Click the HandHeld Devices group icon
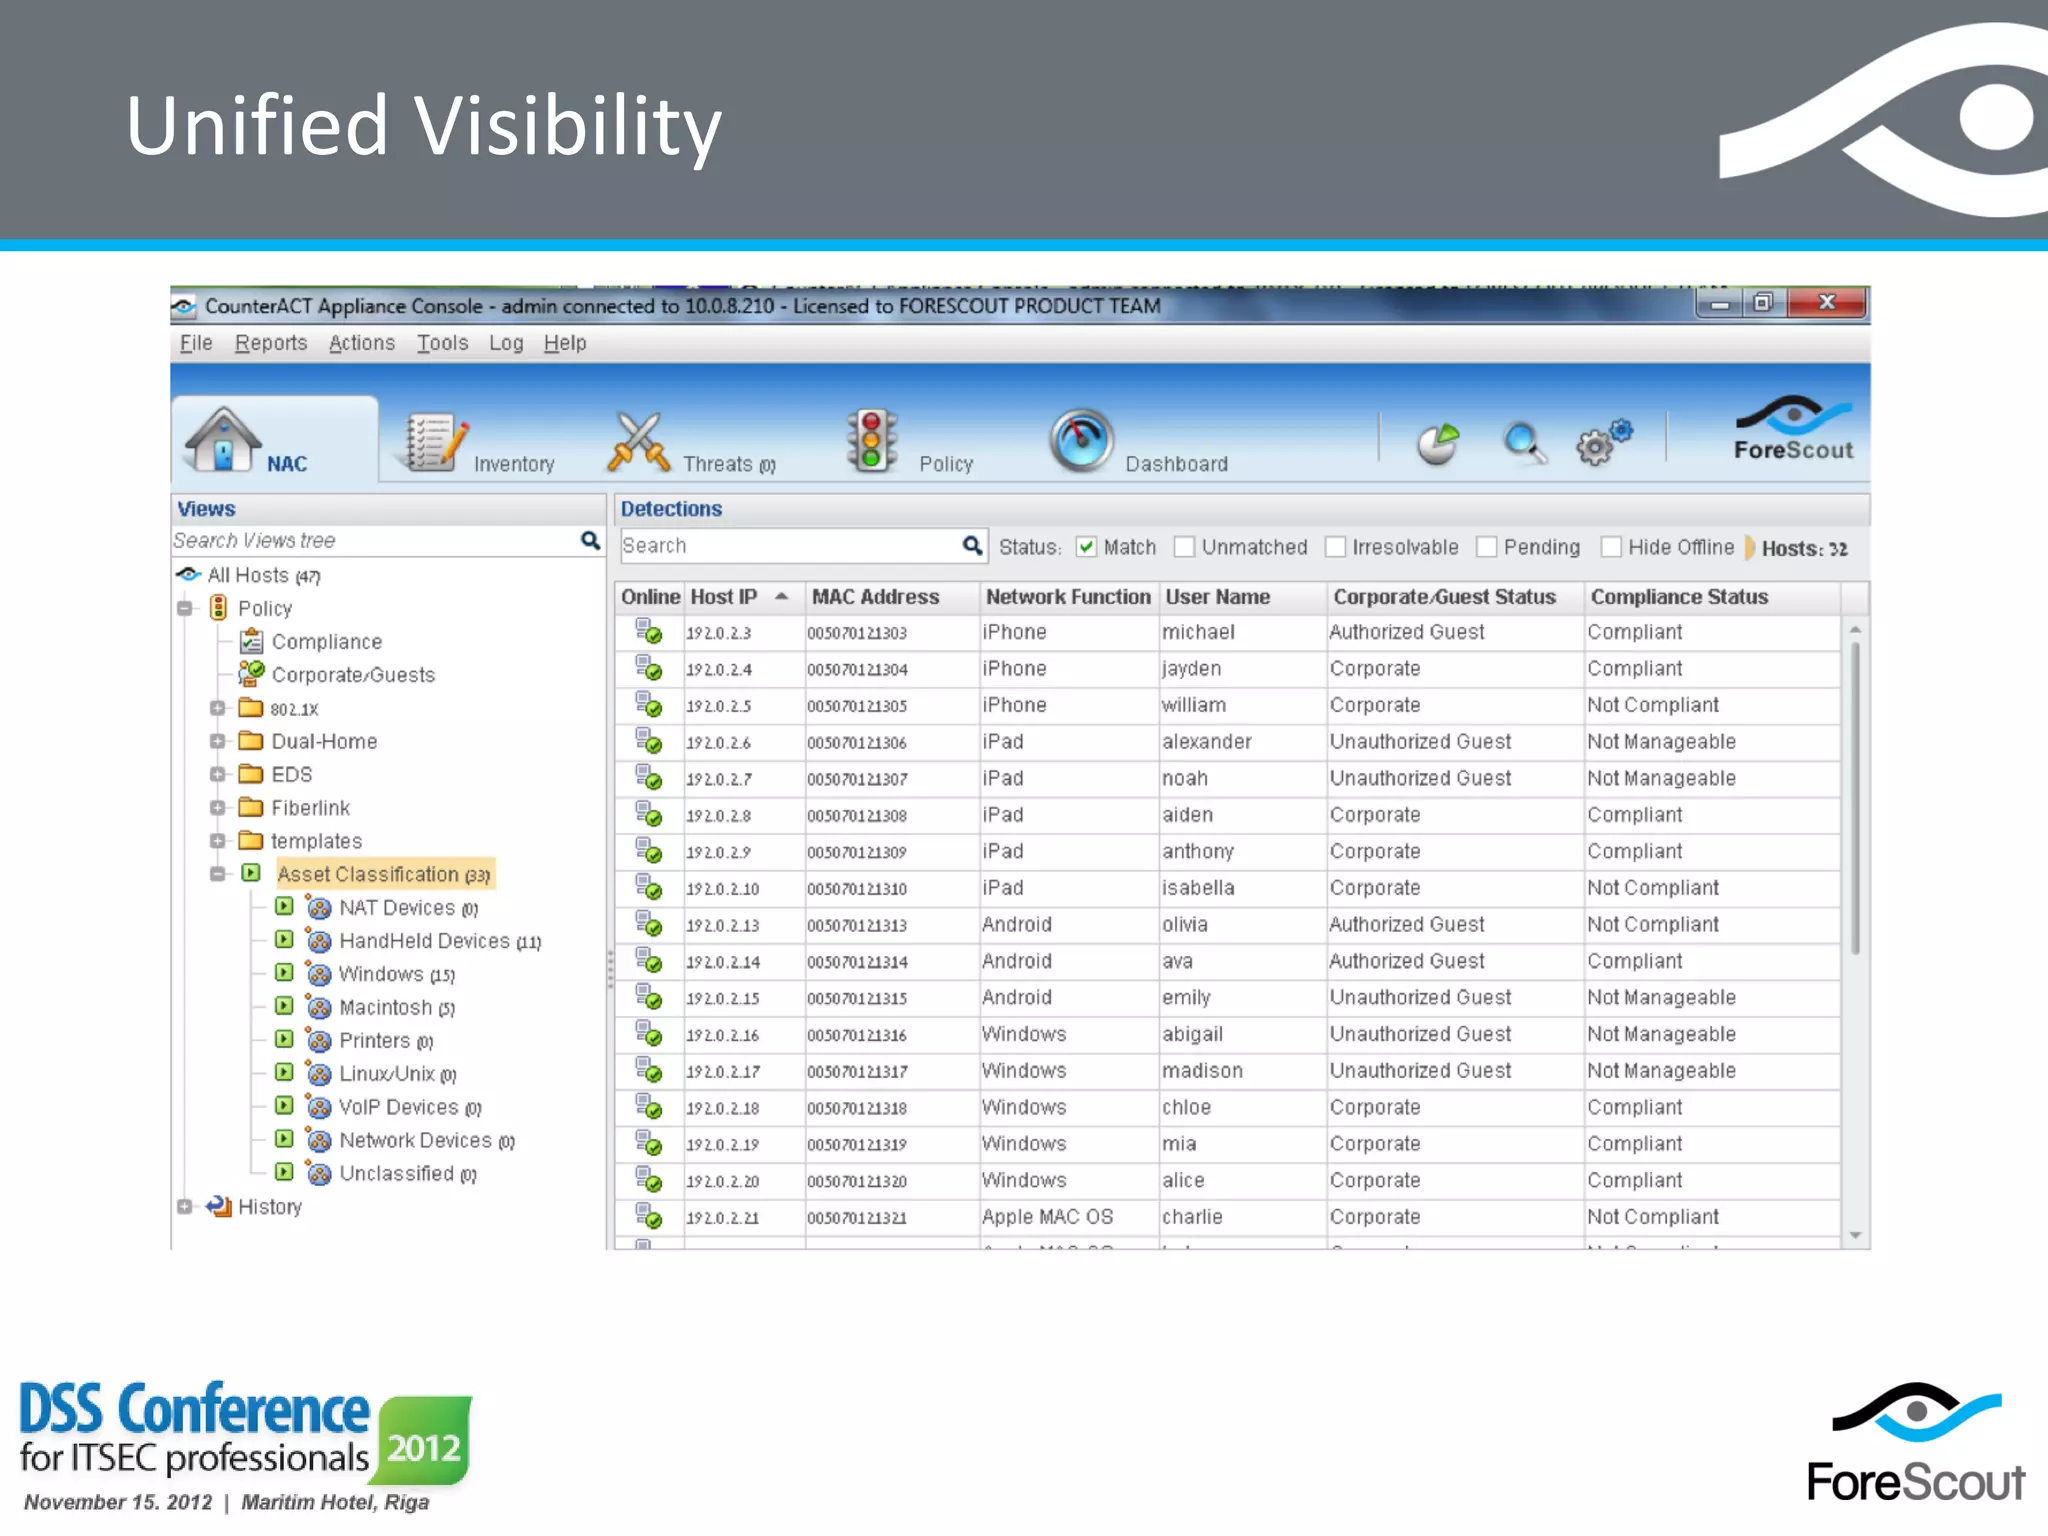The width and height of the screenshot is (2048, 1536). click(318, 941)
